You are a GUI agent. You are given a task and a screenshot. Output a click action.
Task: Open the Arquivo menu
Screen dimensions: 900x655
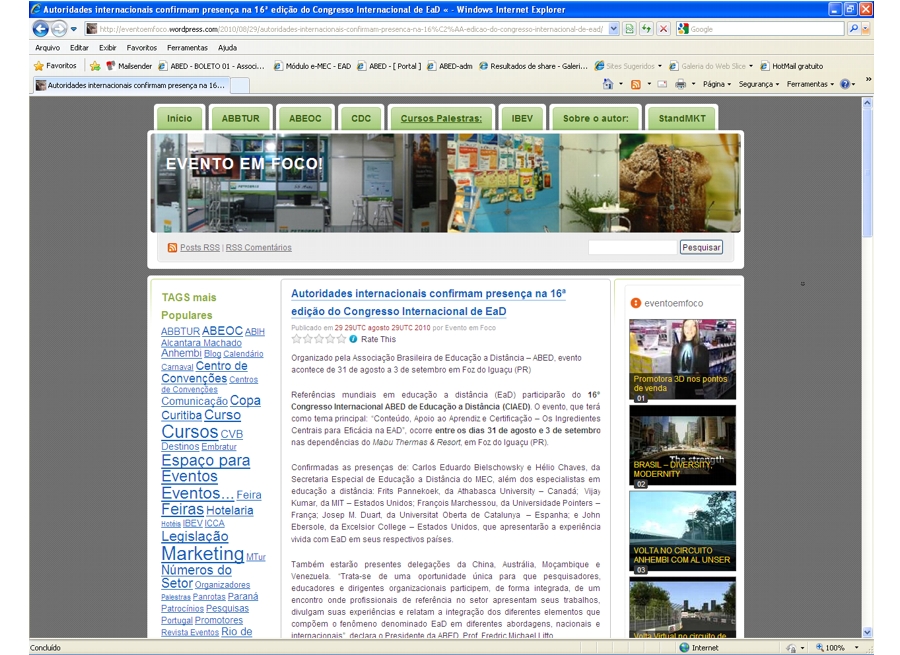click(x=47, y=48)
